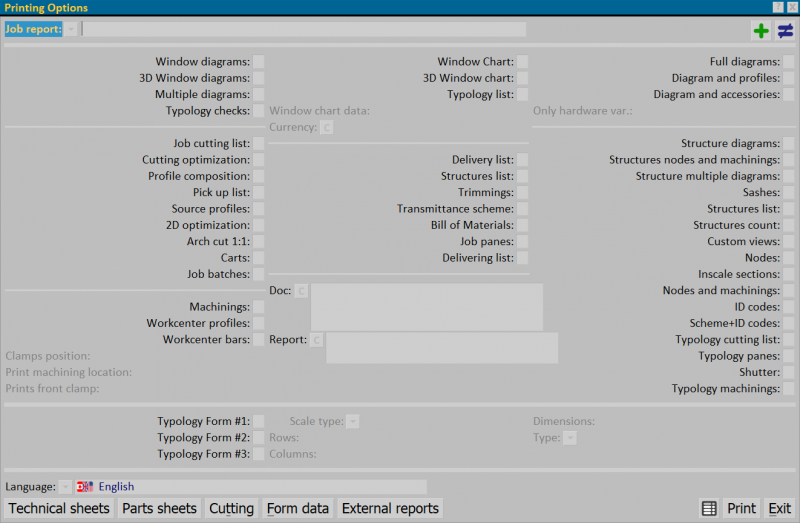800x523 pixels.
Task: Toggle the Profile composition checkbox
Action: (259, 176)
